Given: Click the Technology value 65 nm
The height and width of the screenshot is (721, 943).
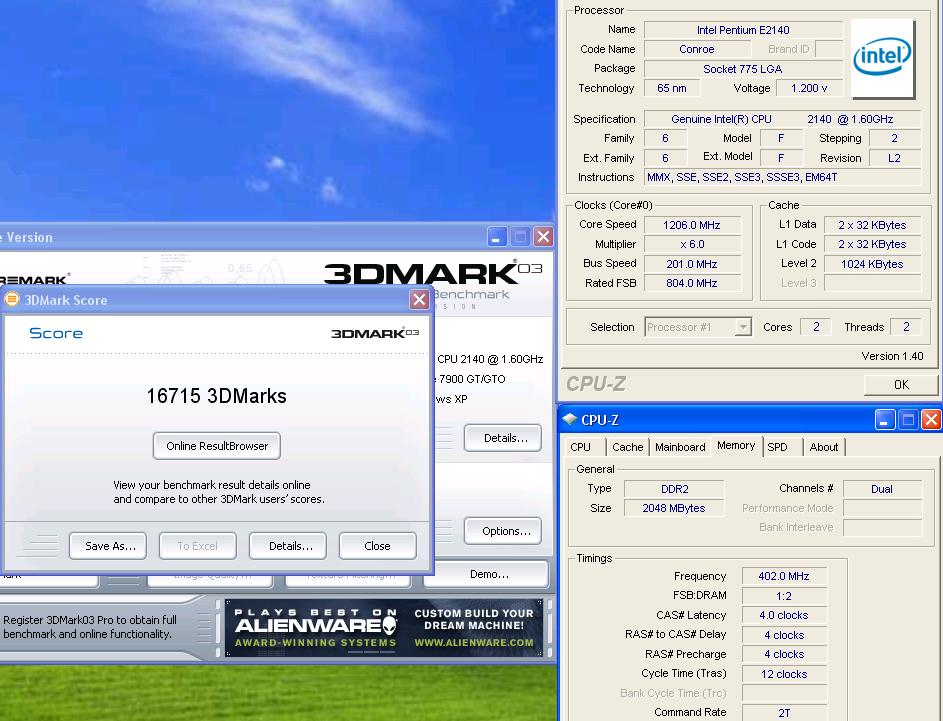Looking at the screenshot, I should pos(672,88).
